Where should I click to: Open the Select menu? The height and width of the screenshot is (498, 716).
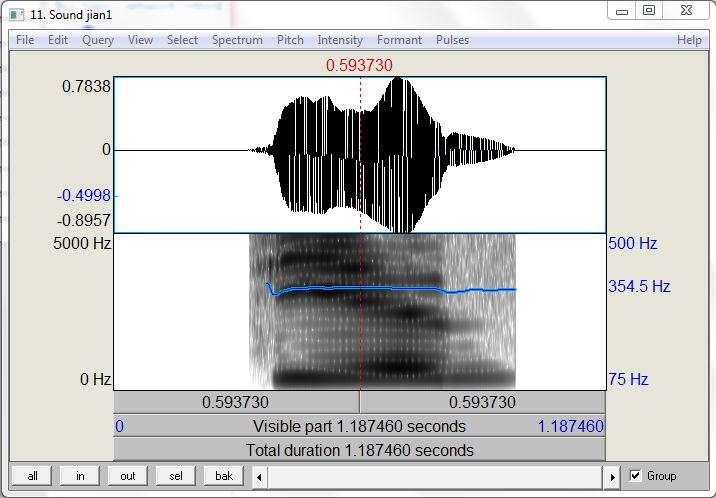click(182, 40)
